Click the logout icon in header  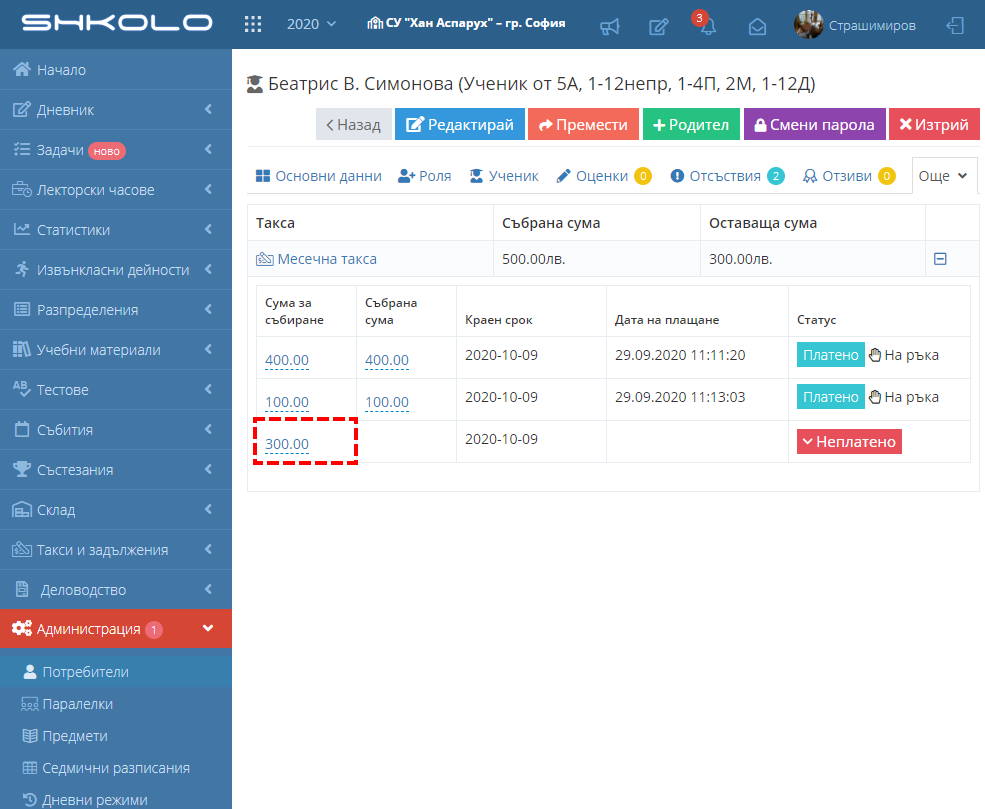(x=955, y=26)
